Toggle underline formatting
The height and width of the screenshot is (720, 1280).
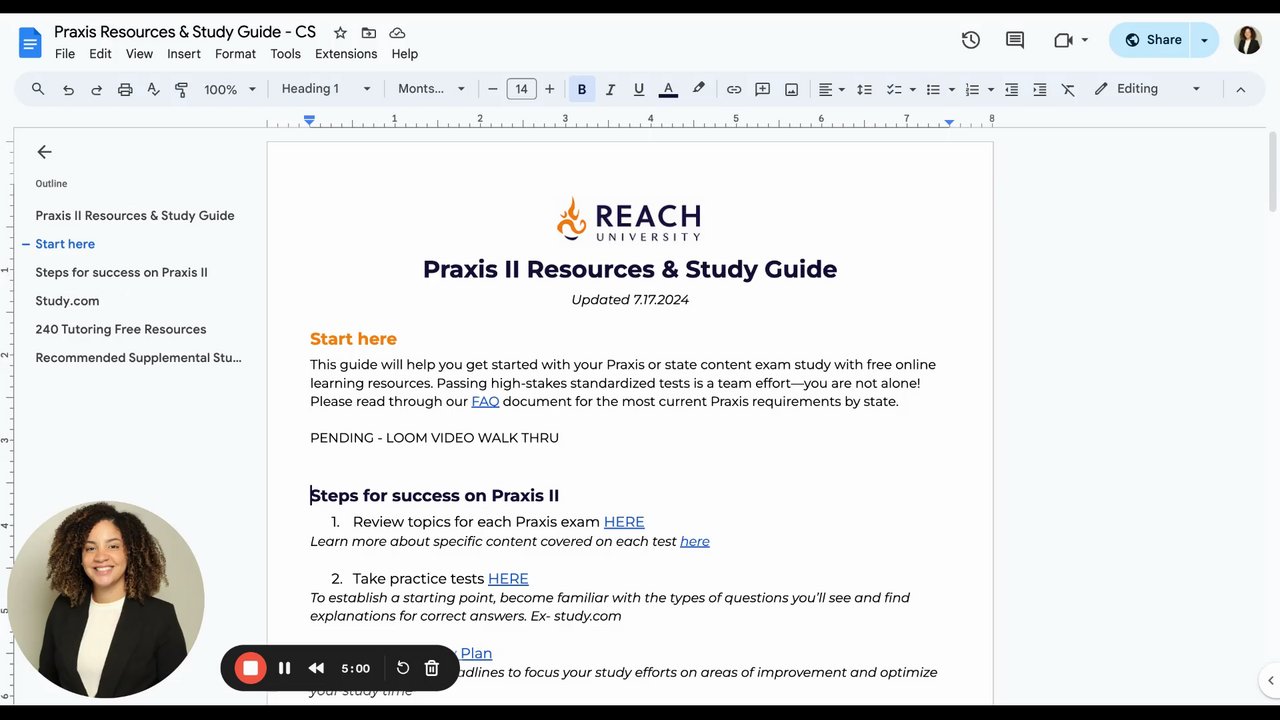(639, 89)
